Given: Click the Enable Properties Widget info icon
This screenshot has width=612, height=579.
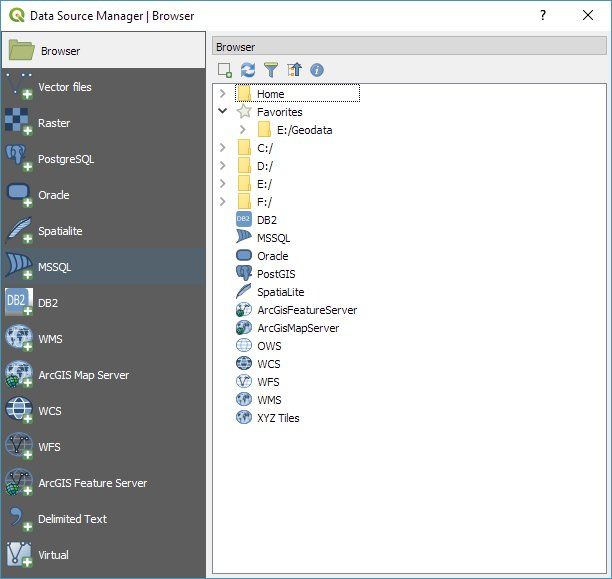Looking at the screenshot, I should 317,70.
